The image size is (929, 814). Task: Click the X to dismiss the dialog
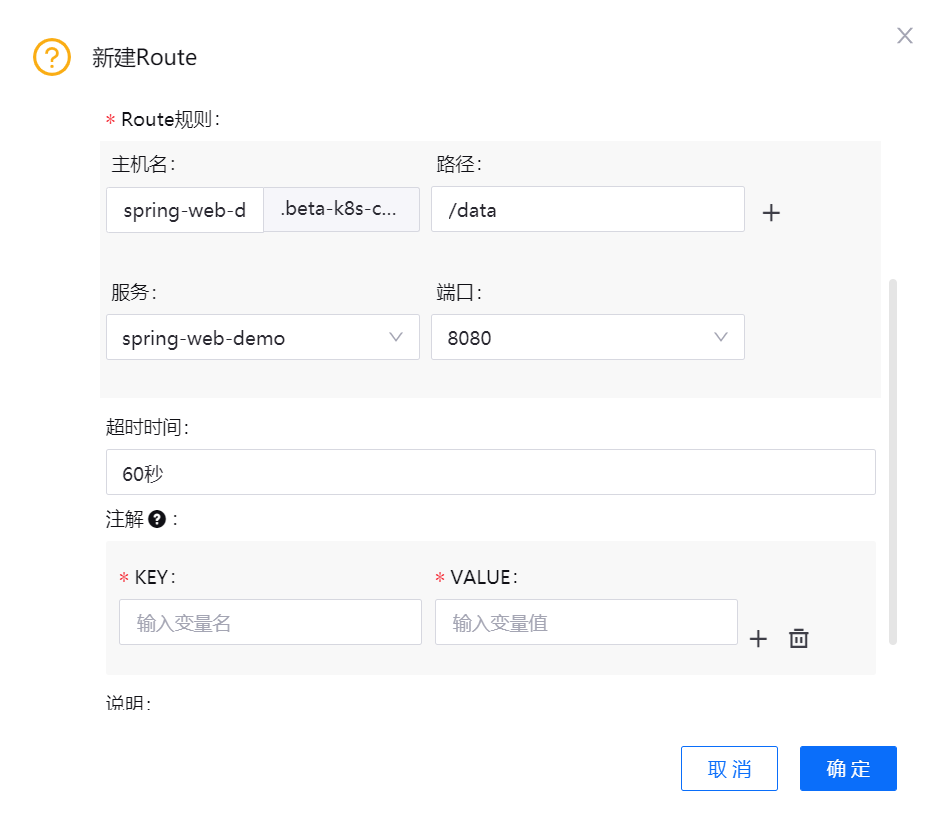tap(905, 35)
